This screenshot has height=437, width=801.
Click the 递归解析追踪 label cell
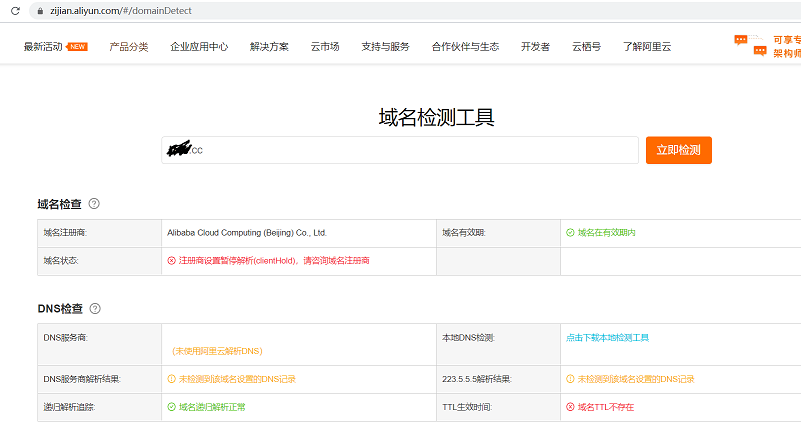pos(100,407)
